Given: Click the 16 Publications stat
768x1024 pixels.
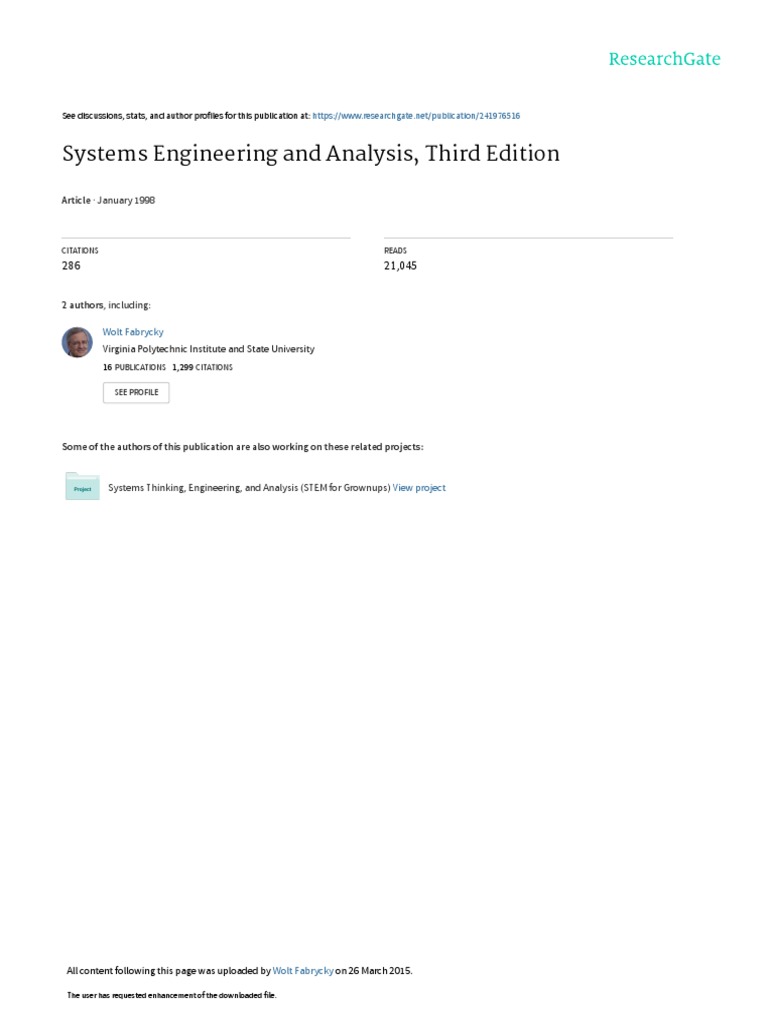Looking at the screenshot, I should [134, 367].
